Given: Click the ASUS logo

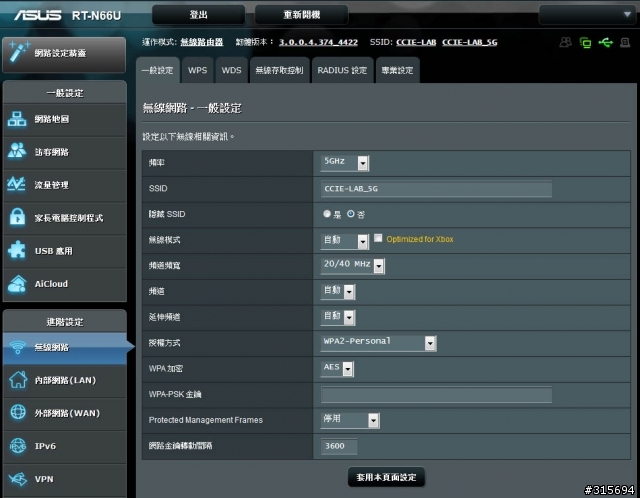Looking at the screenshot, I should [x=38, y=15].
